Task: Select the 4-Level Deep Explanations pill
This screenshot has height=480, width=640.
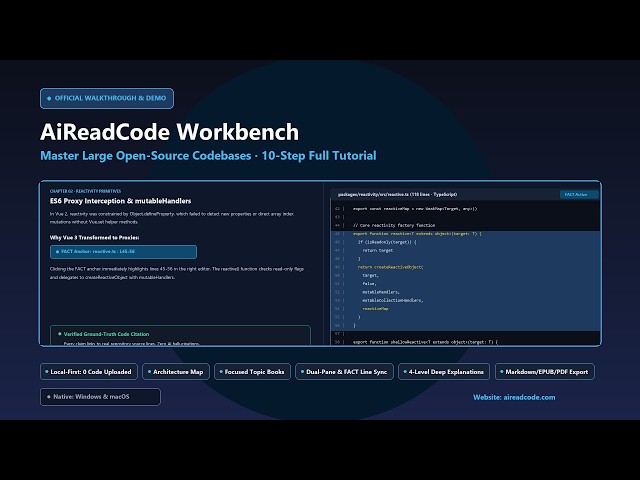Action: 444,372
